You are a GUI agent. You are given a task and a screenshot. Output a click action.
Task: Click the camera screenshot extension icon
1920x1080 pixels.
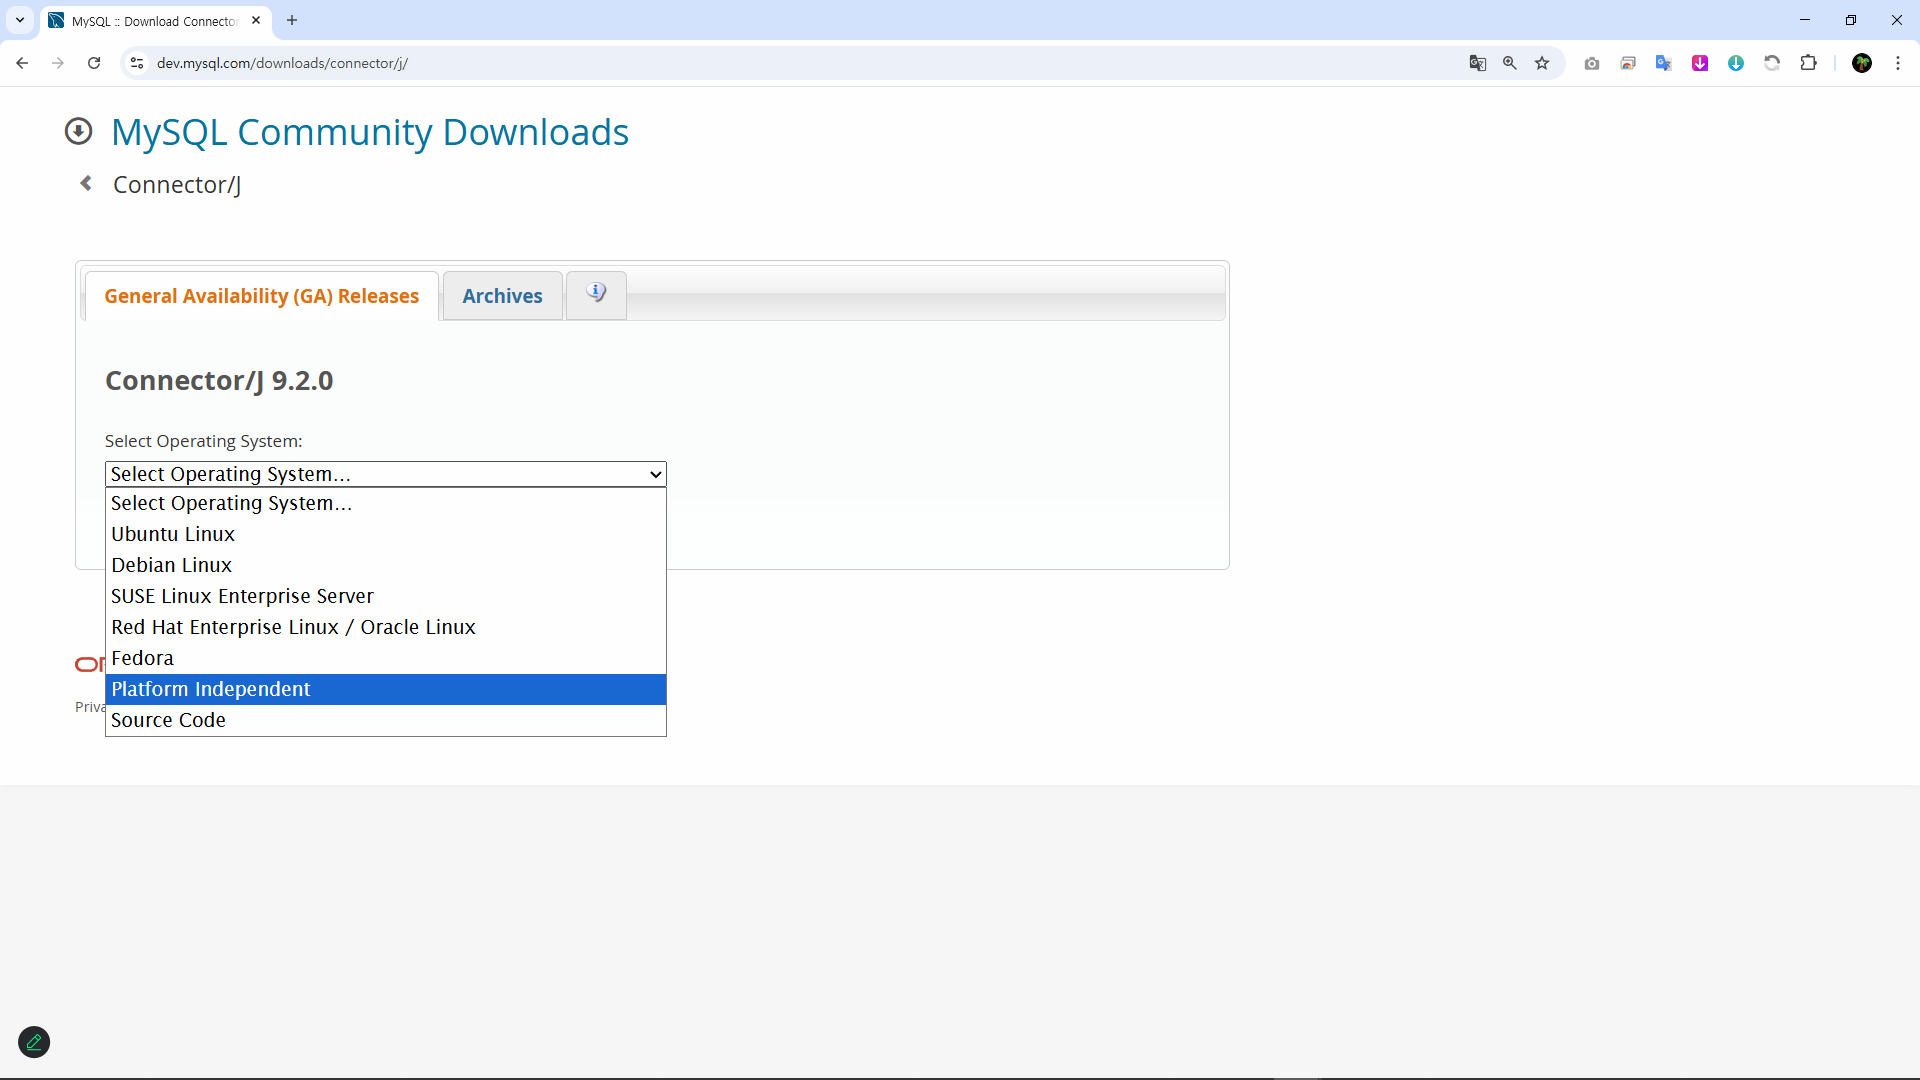pyautogui.click(x=1592, y=63)
